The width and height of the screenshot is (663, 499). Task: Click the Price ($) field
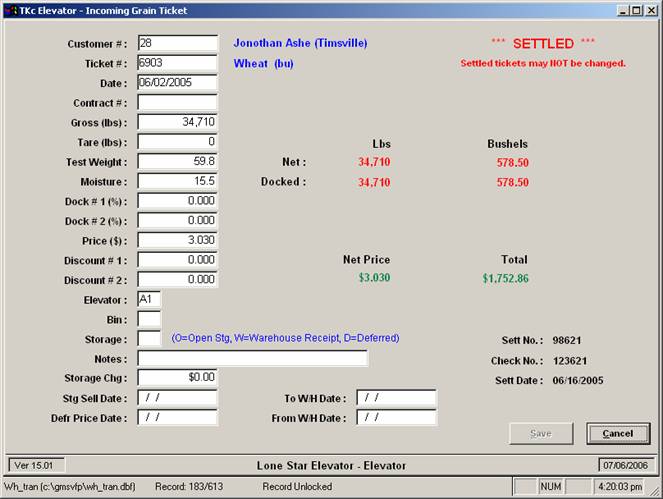click(177, 241)
